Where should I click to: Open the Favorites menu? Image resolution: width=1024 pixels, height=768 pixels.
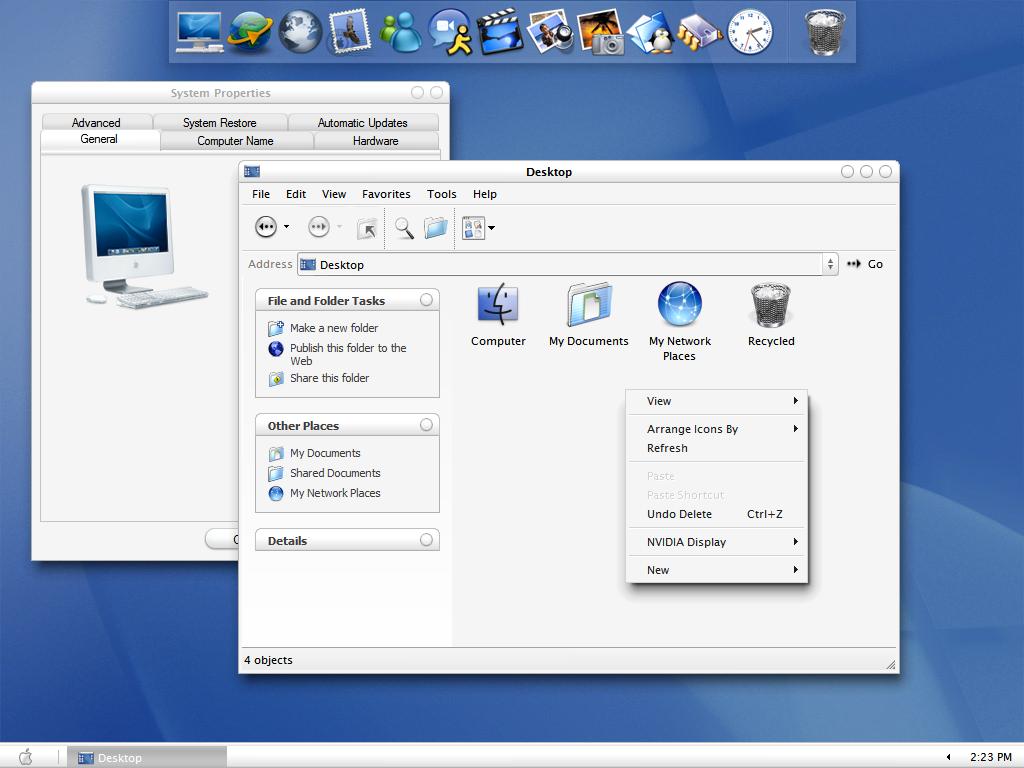point(386,194)
